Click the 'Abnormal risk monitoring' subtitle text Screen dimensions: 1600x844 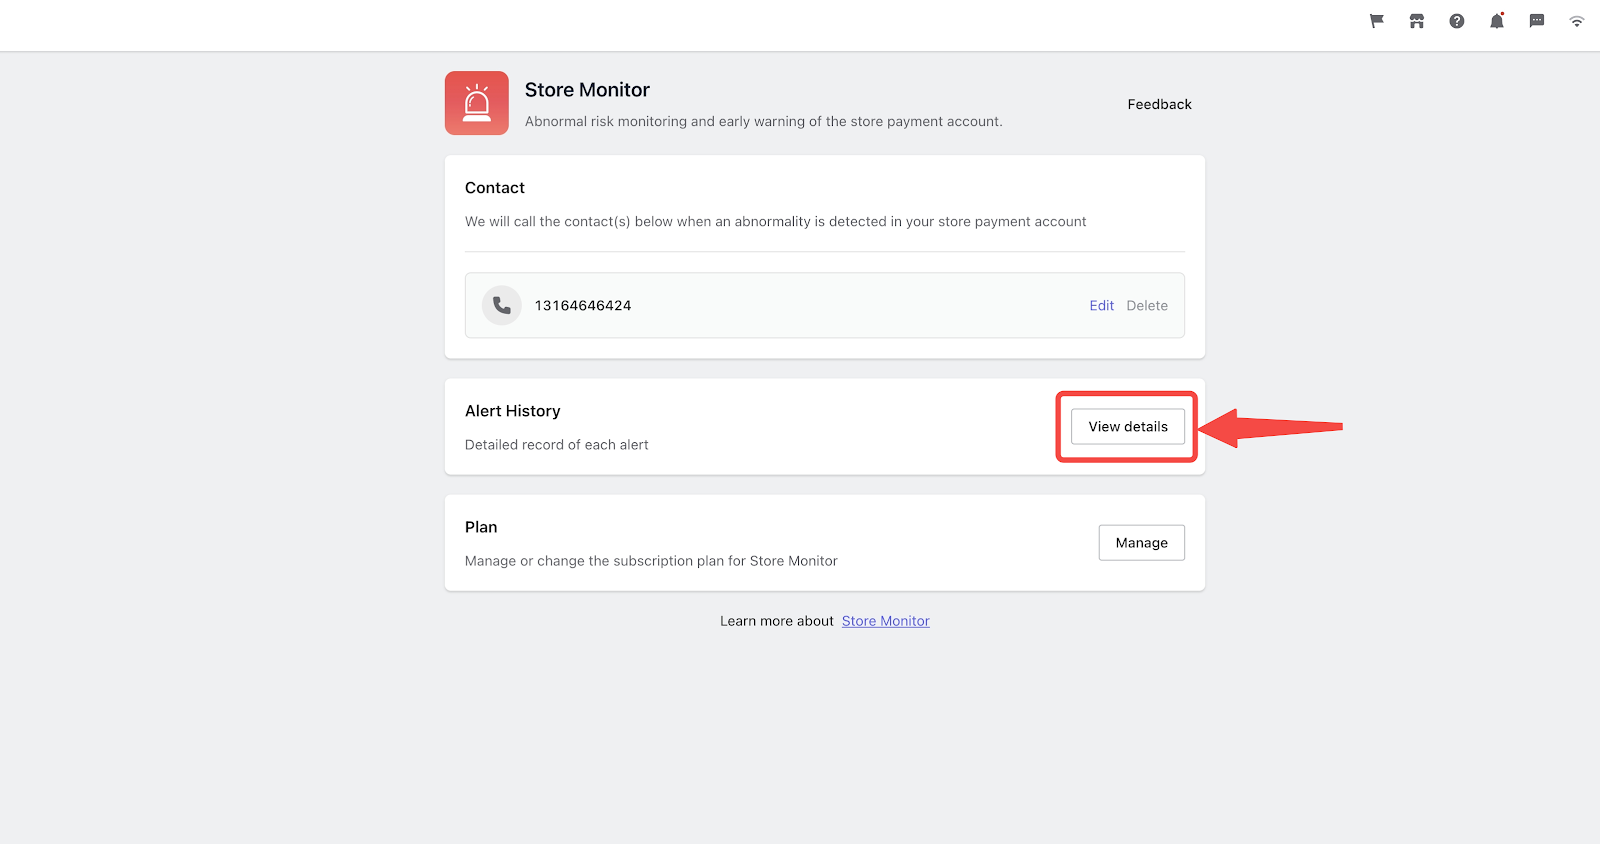763,122
